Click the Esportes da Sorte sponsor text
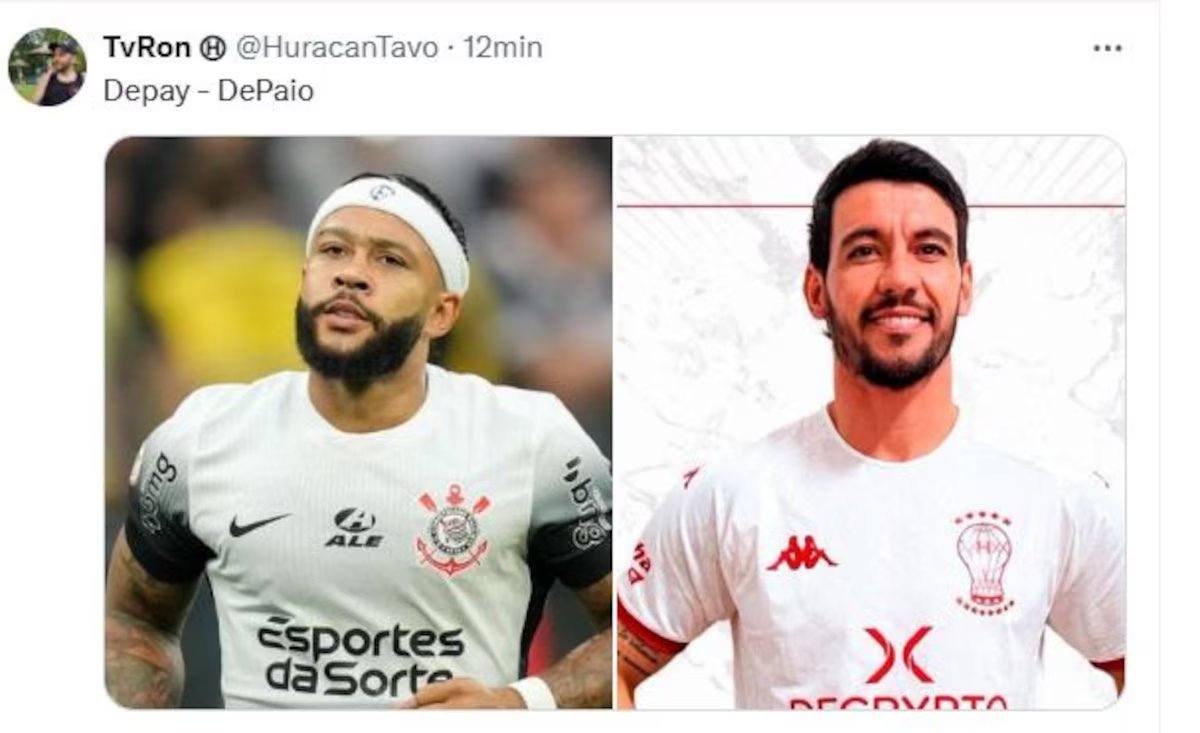1200x733 pixels. click(359, 655)
